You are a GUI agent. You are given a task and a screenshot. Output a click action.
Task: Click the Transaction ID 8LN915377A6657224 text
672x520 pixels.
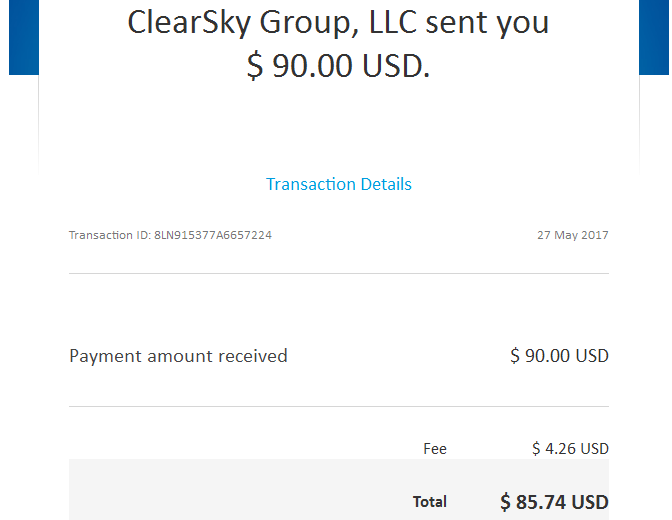(170, 235)
